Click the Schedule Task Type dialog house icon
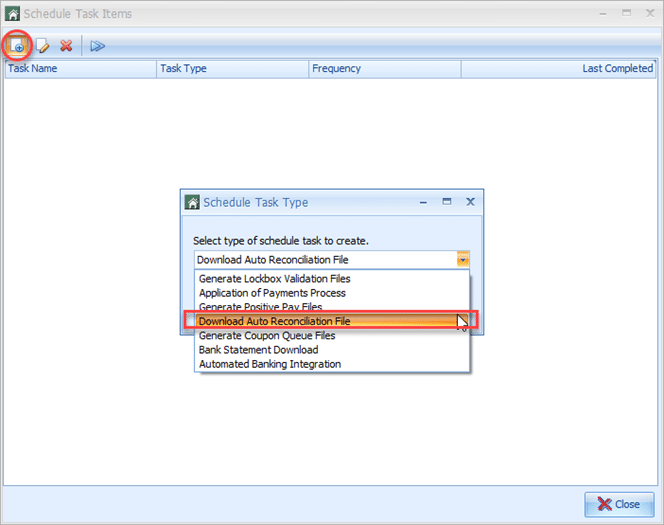The width and height of the screenshot is (664, 525). click(x=192, y=202)
